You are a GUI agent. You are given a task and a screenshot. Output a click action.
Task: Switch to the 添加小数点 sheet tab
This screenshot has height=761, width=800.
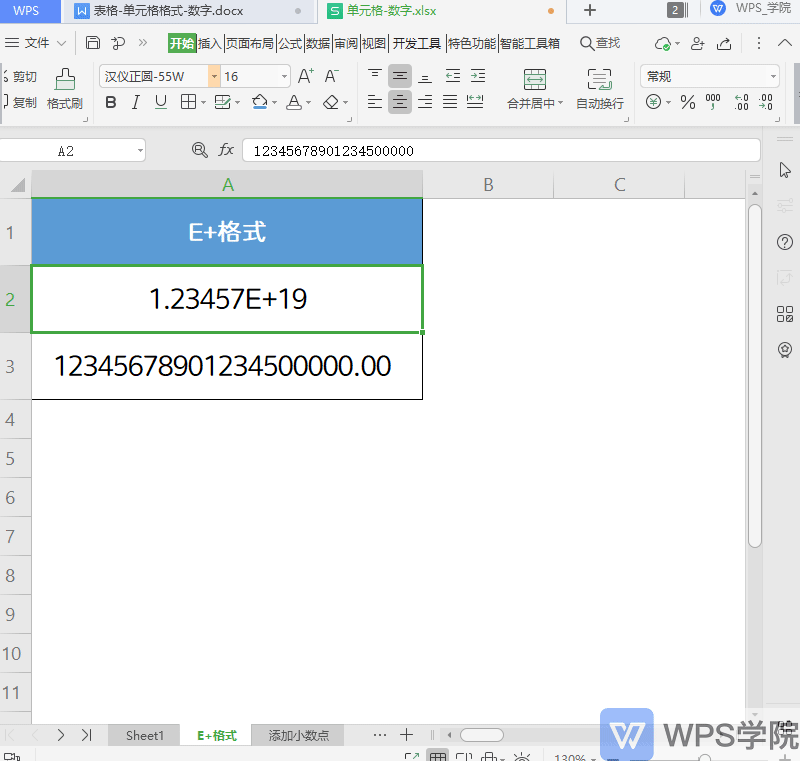coord(298,735)
